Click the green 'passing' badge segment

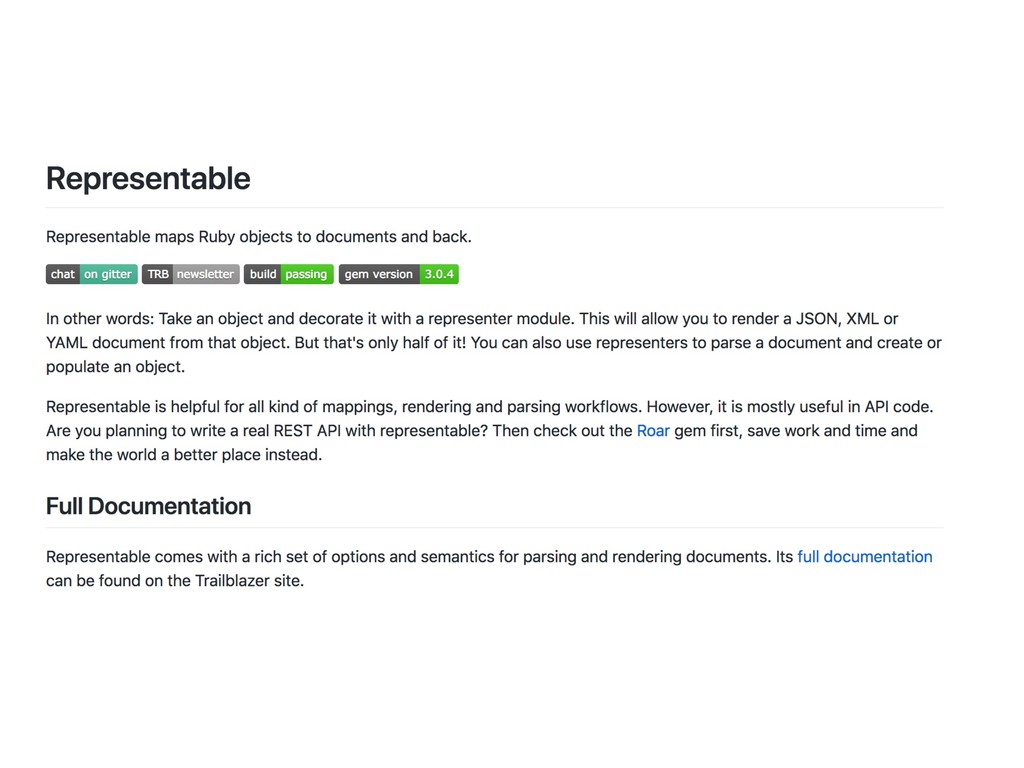click(306, 274)
